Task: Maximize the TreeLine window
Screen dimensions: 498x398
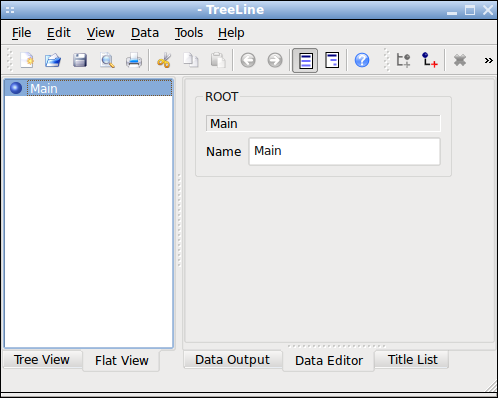Action: (470, 10)
